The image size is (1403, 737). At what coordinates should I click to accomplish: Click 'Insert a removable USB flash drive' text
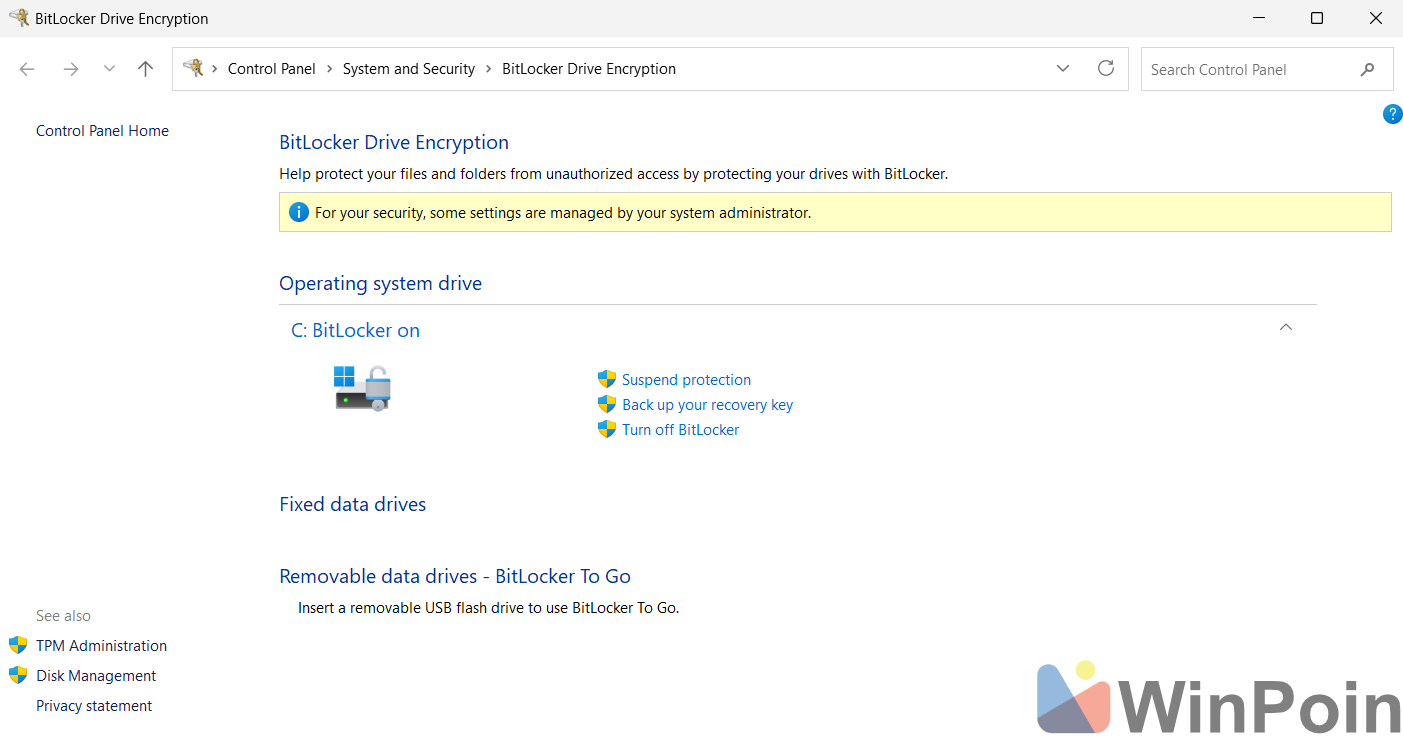coord(488,607)
